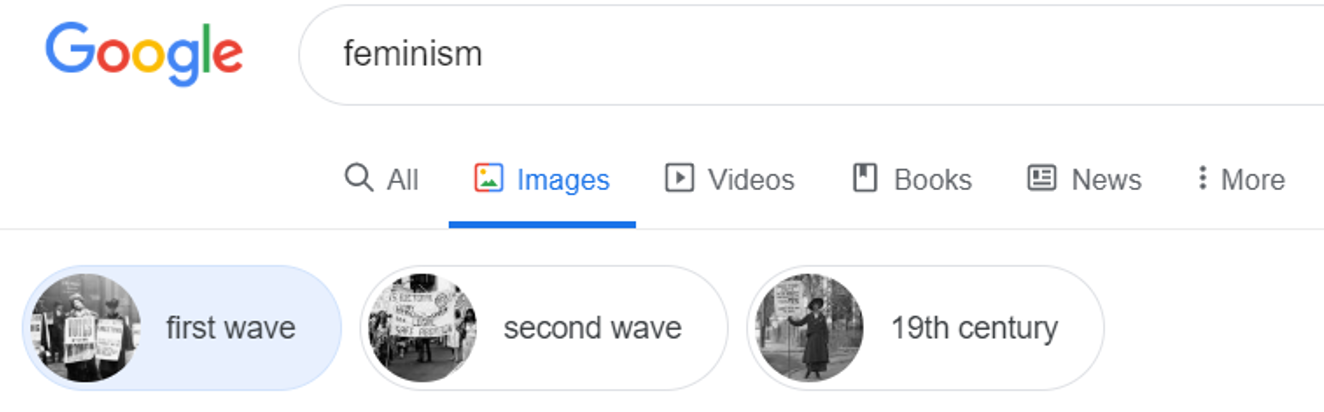Click the Images tab picture icon
Screen dimensions: 1324x412
[x=489, y=178]
